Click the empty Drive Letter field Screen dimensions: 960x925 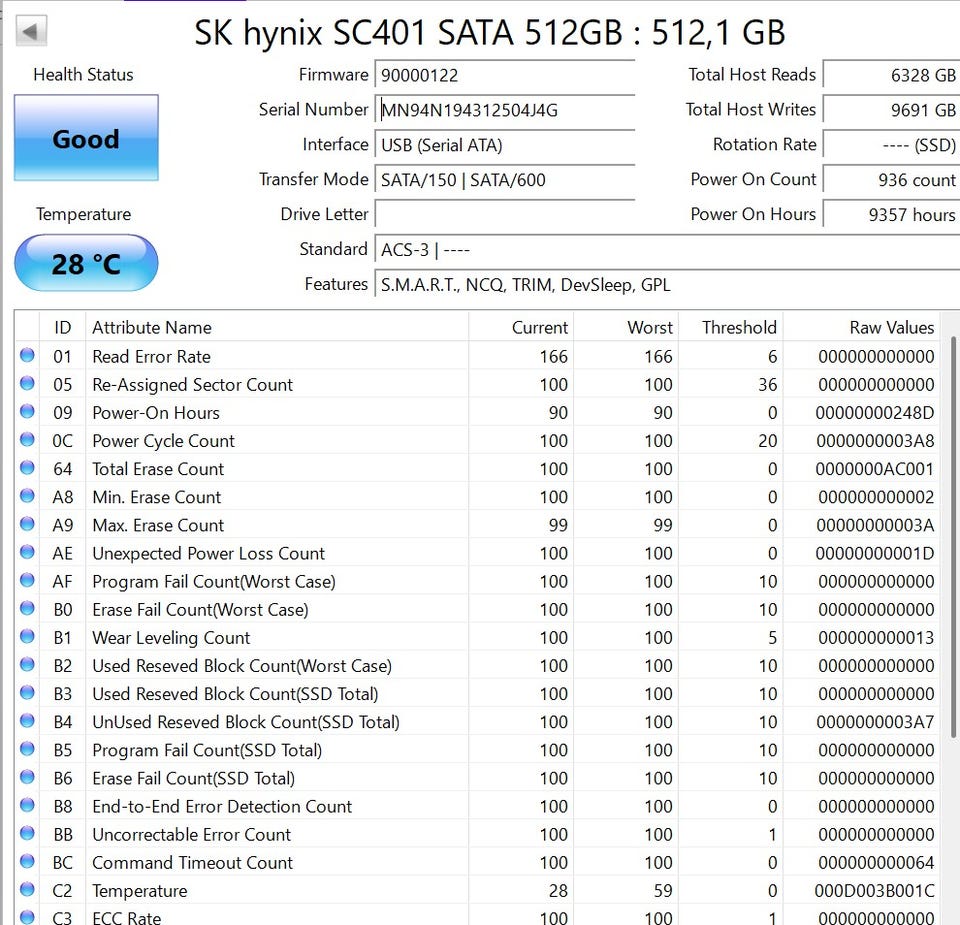pyautogui.click(x=504, y=215)
